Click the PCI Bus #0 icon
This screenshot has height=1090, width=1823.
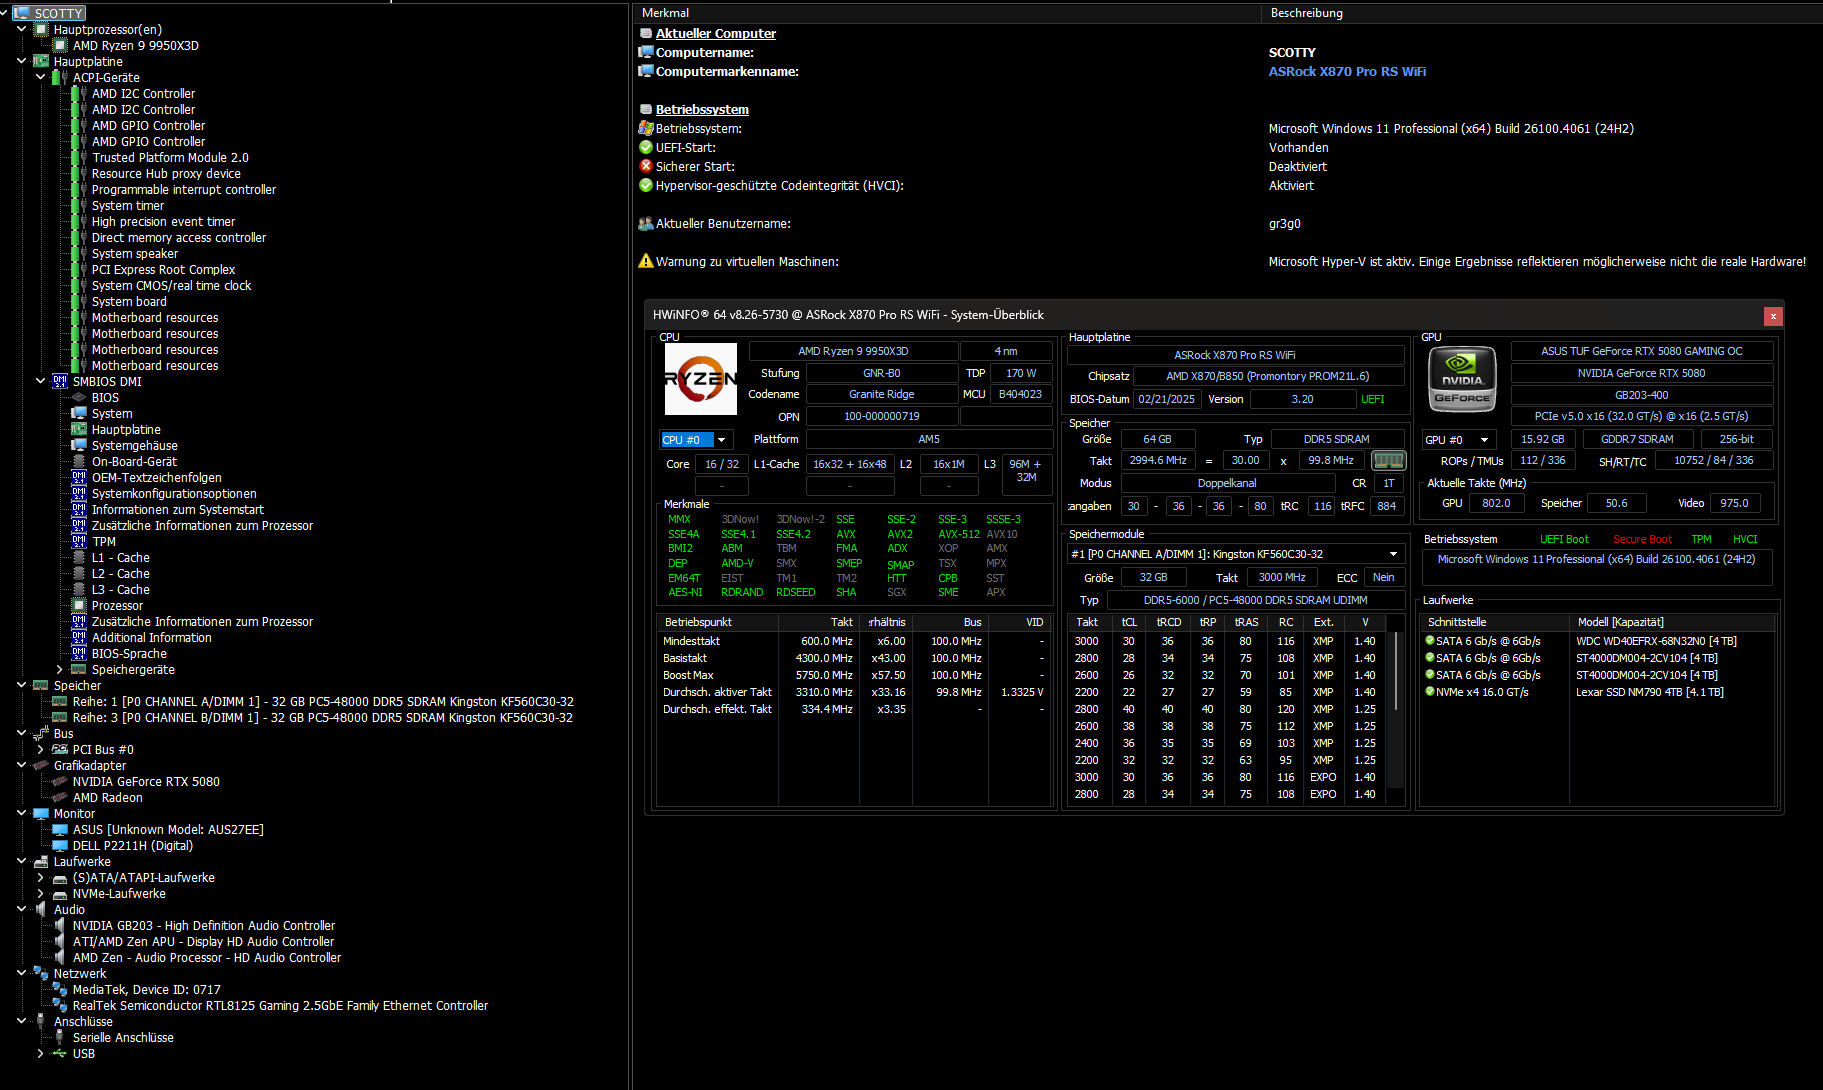tap(60, 749)
